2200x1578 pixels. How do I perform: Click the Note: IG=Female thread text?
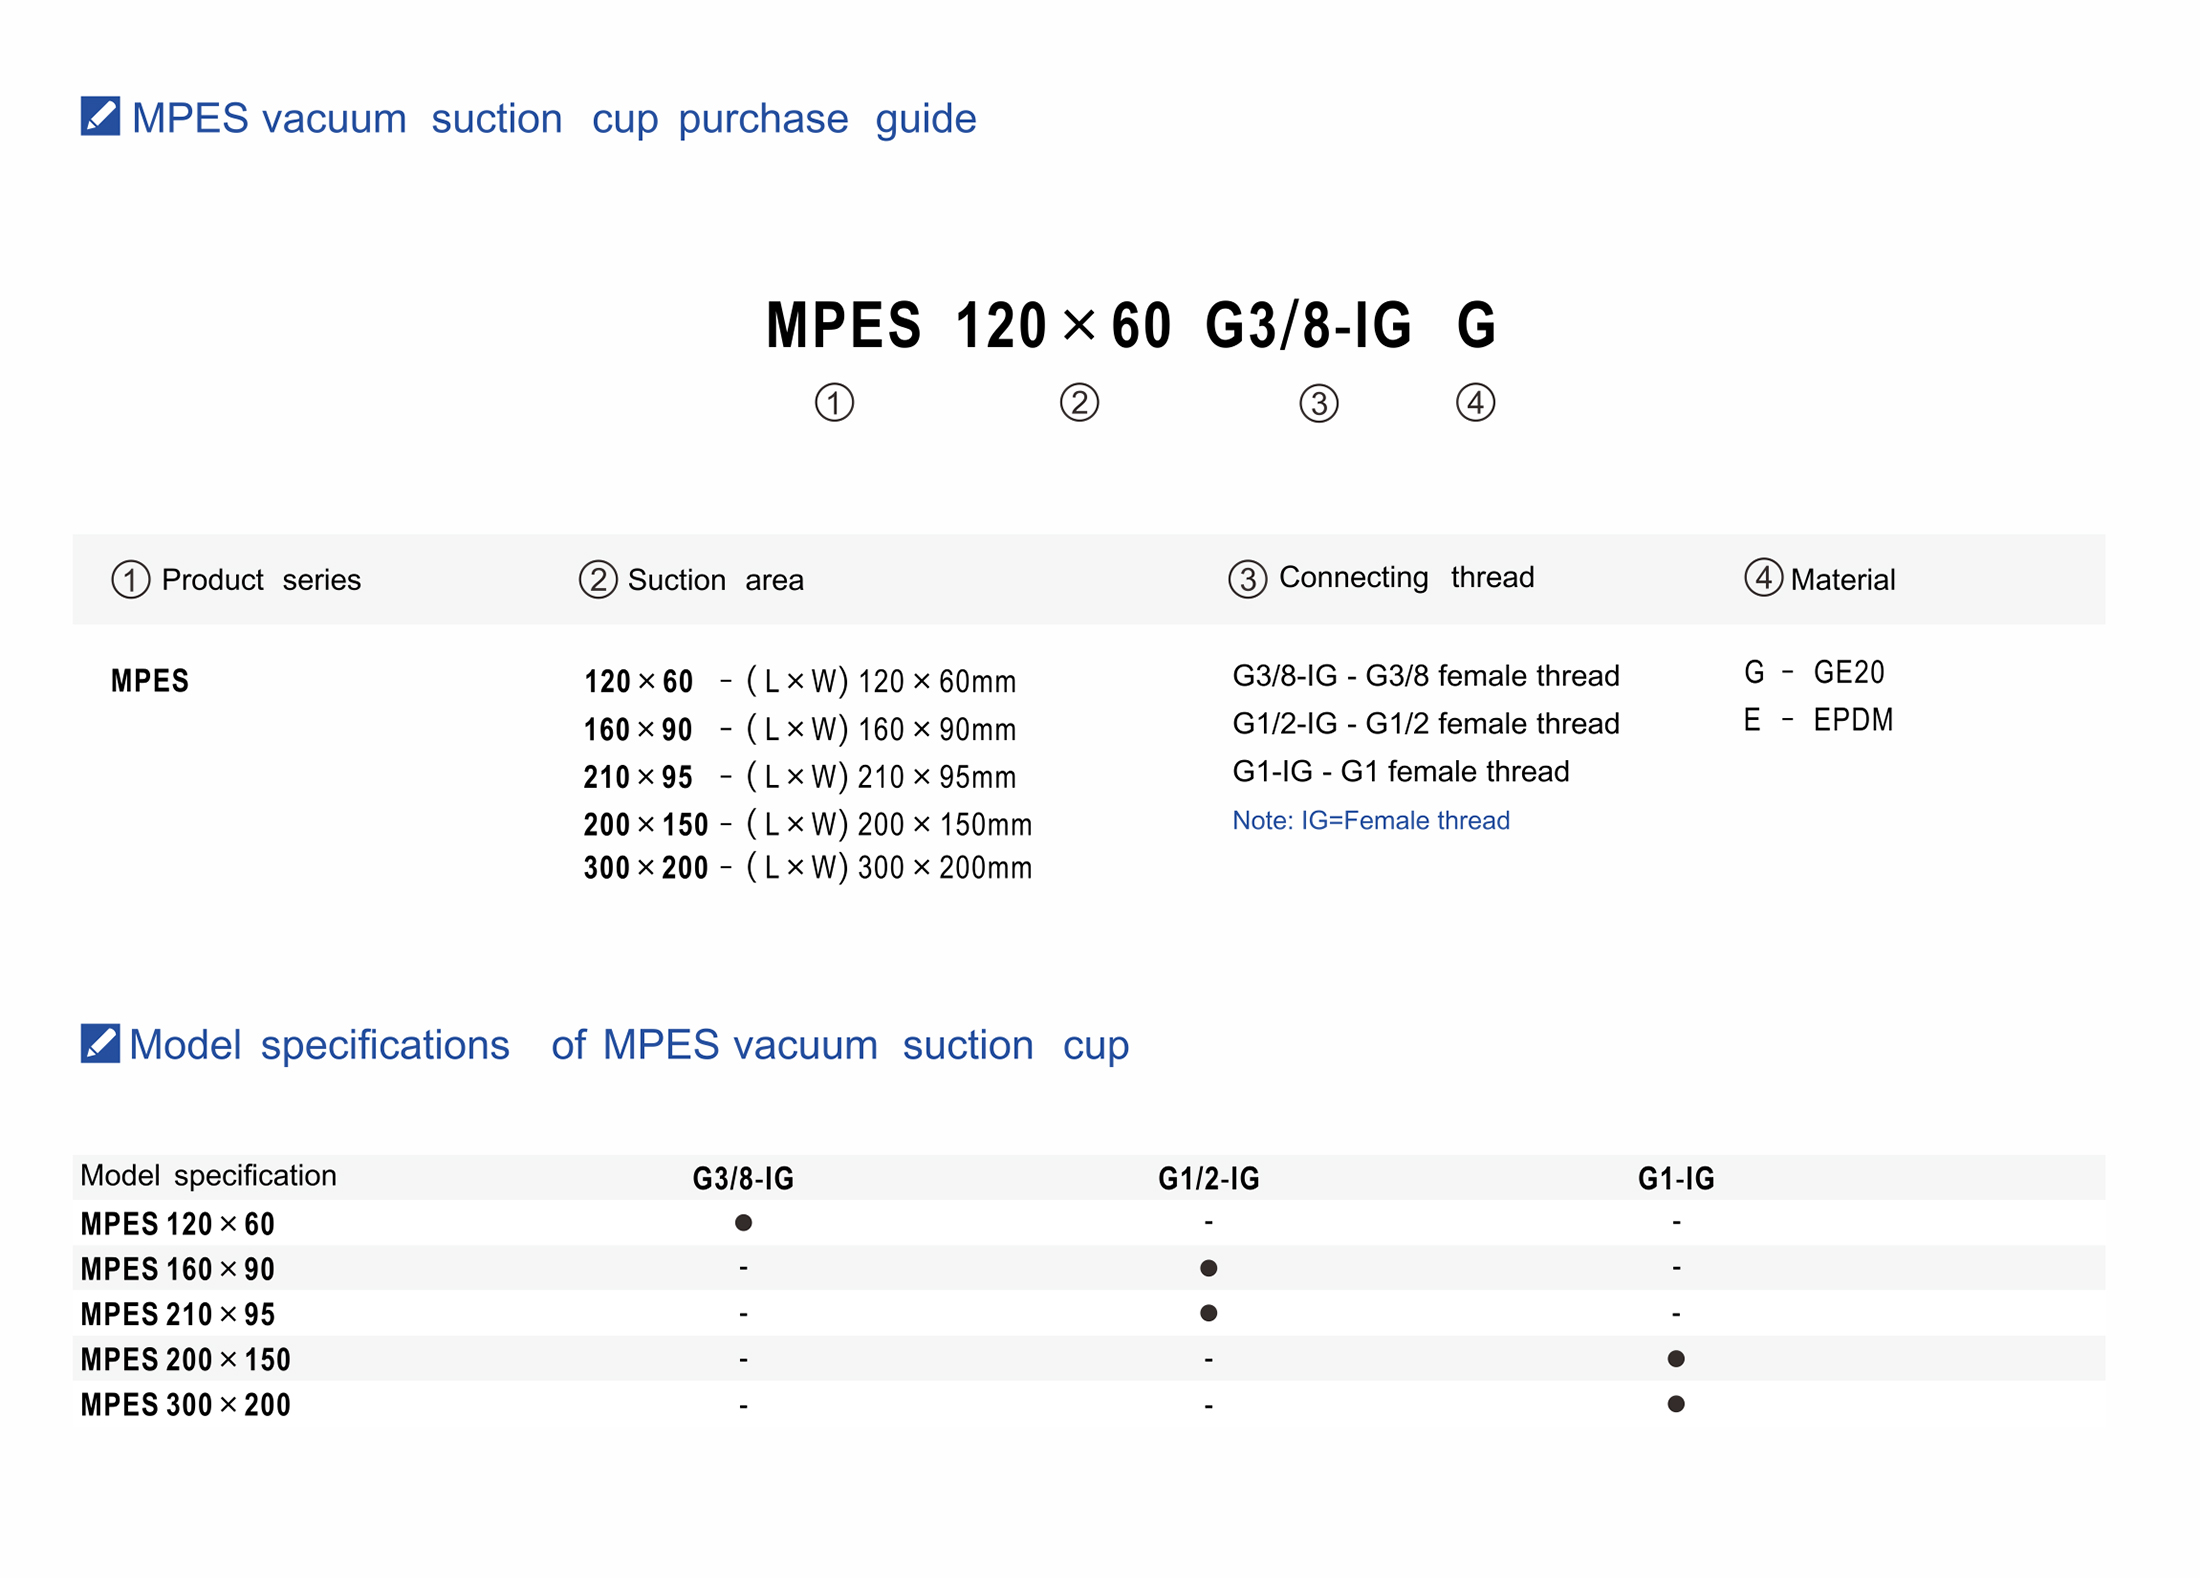click(x=1370, y=820)
